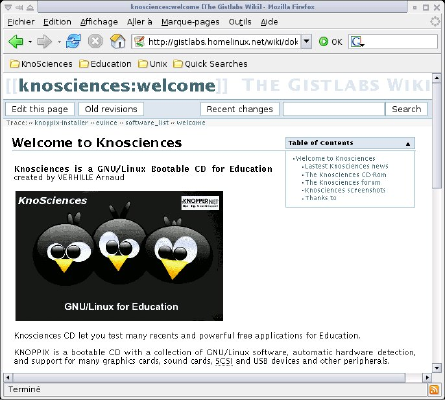Viewport: 445px width, 400px height.
Task: Reload the page with the blue refresh icon
Action: pyautogui.click(x=73, y=41)
